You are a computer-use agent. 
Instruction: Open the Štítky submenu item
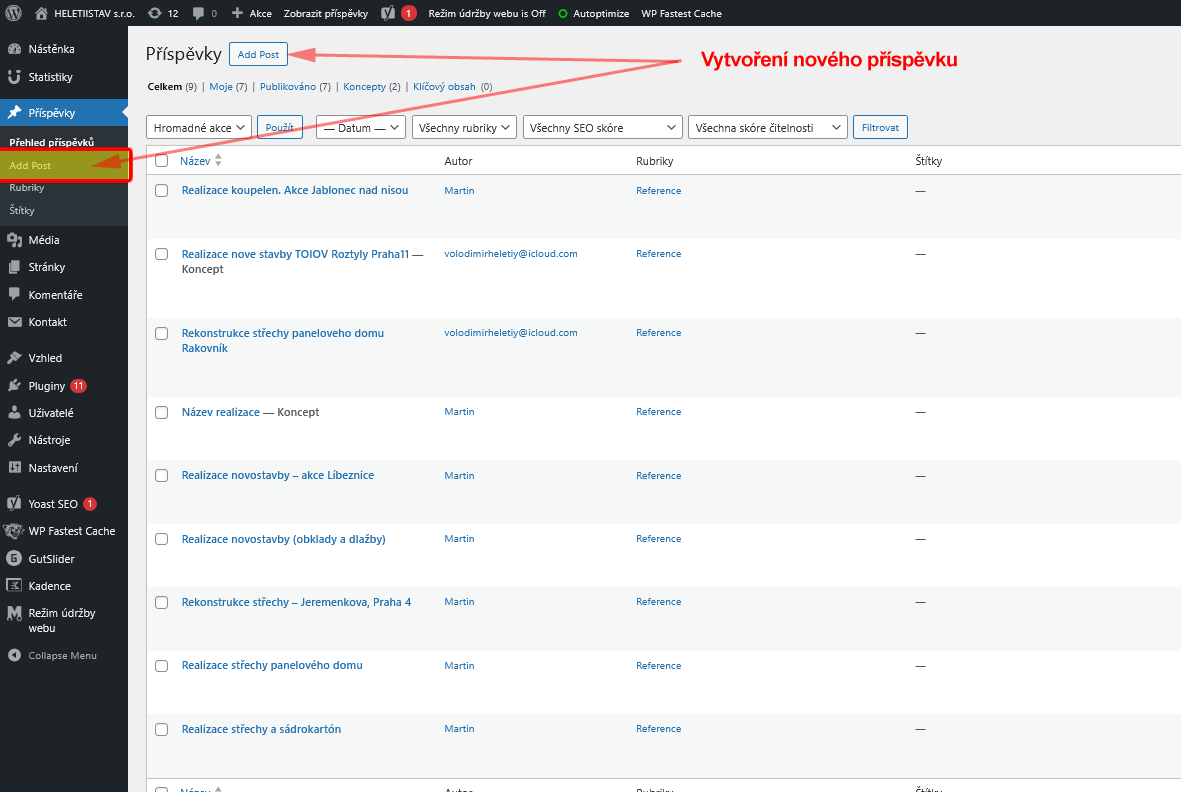point(22,210)
